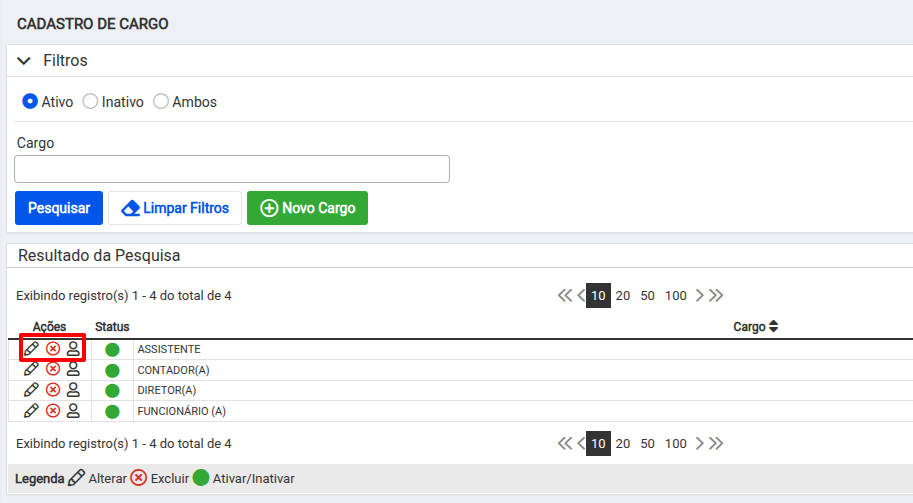The image size is (913, 503).
Task: Go to next page in top paginator
Action: [x=699, y=296]
